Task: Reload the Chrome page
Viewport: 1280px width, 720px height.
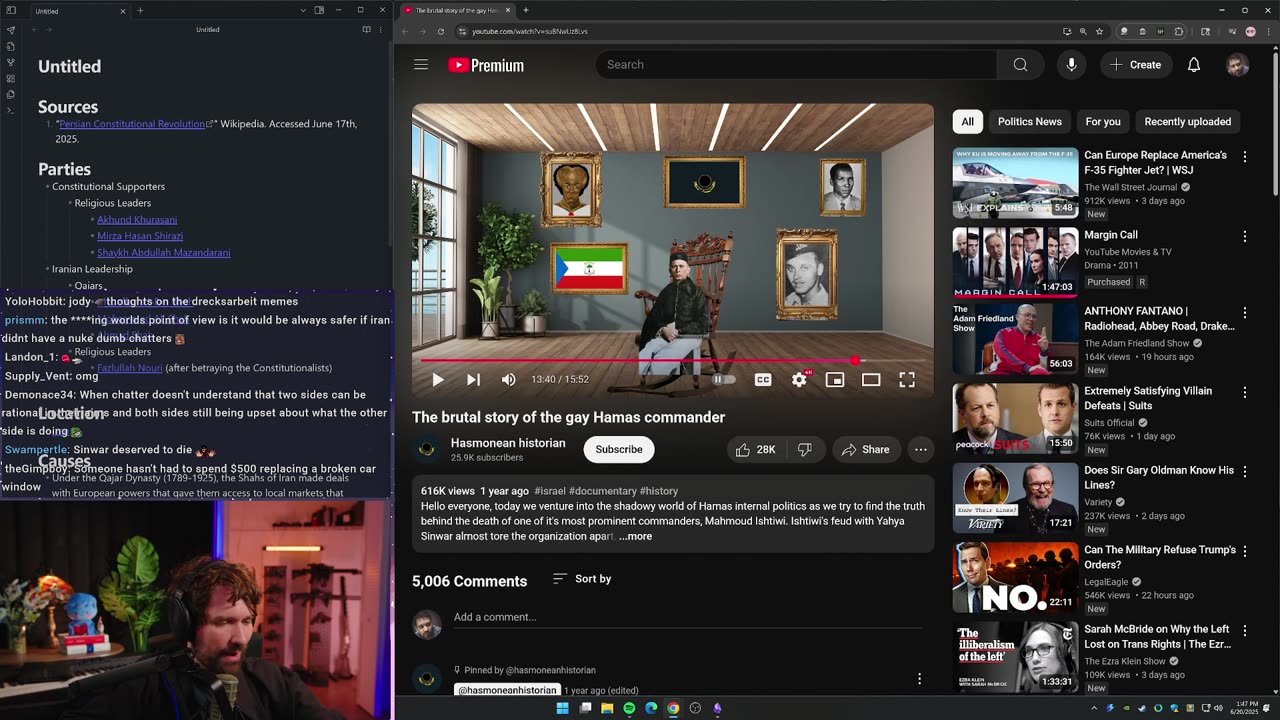Action: [x=441, y=31]
